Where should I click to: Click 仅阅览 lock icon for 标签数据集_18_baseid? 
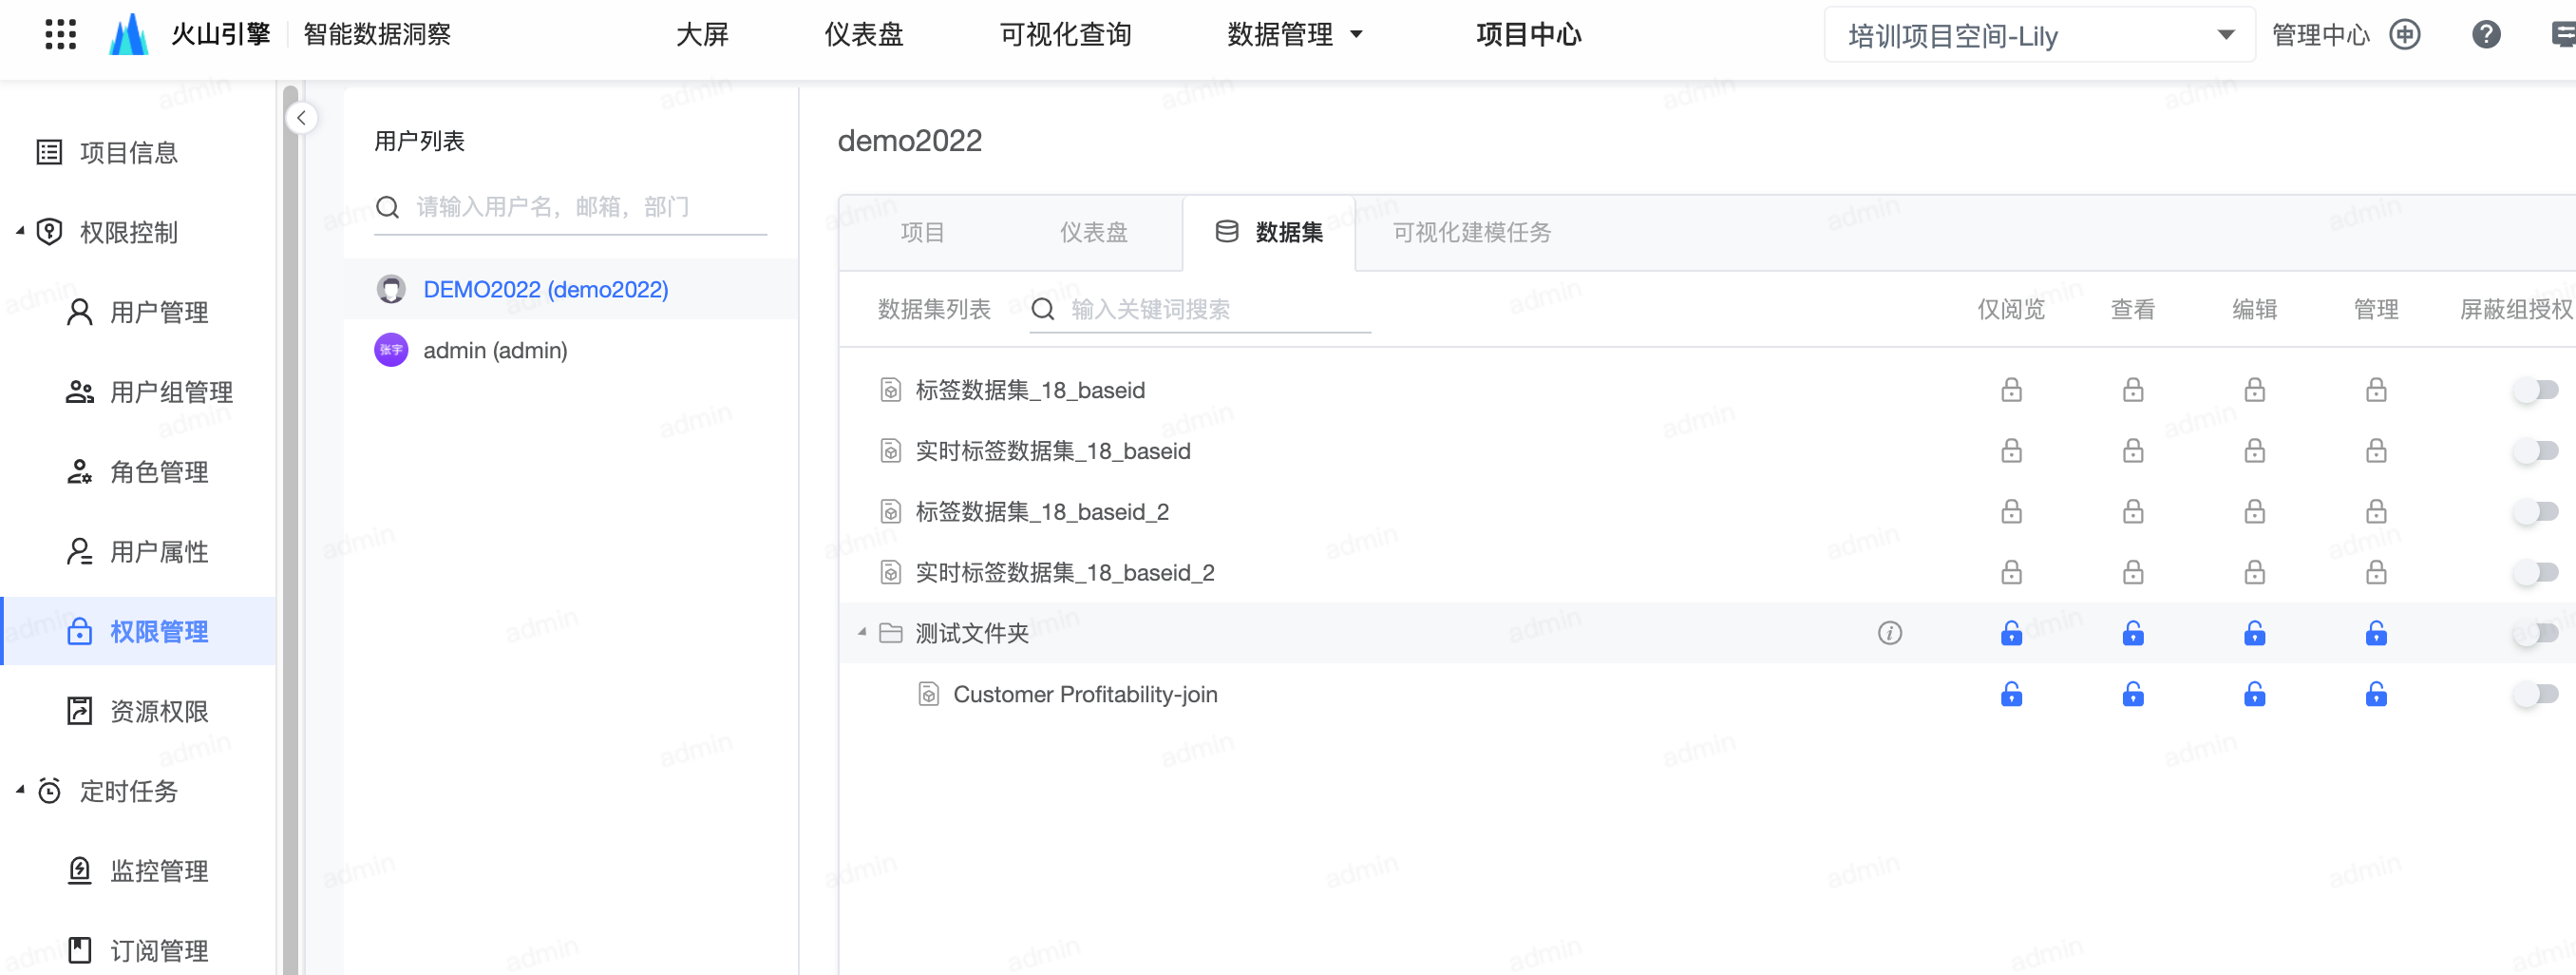coord(2011,390)
